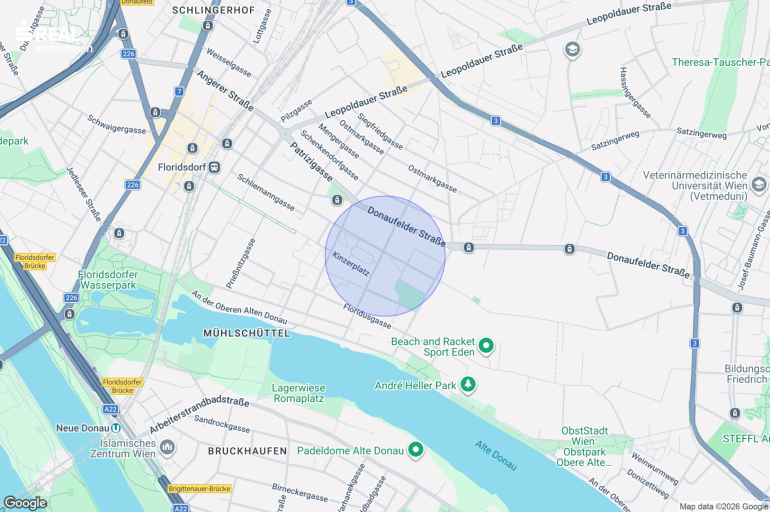770x512 pixels.
Task: Click the Floridsdorf train station icon
Action: click(215, 167)
